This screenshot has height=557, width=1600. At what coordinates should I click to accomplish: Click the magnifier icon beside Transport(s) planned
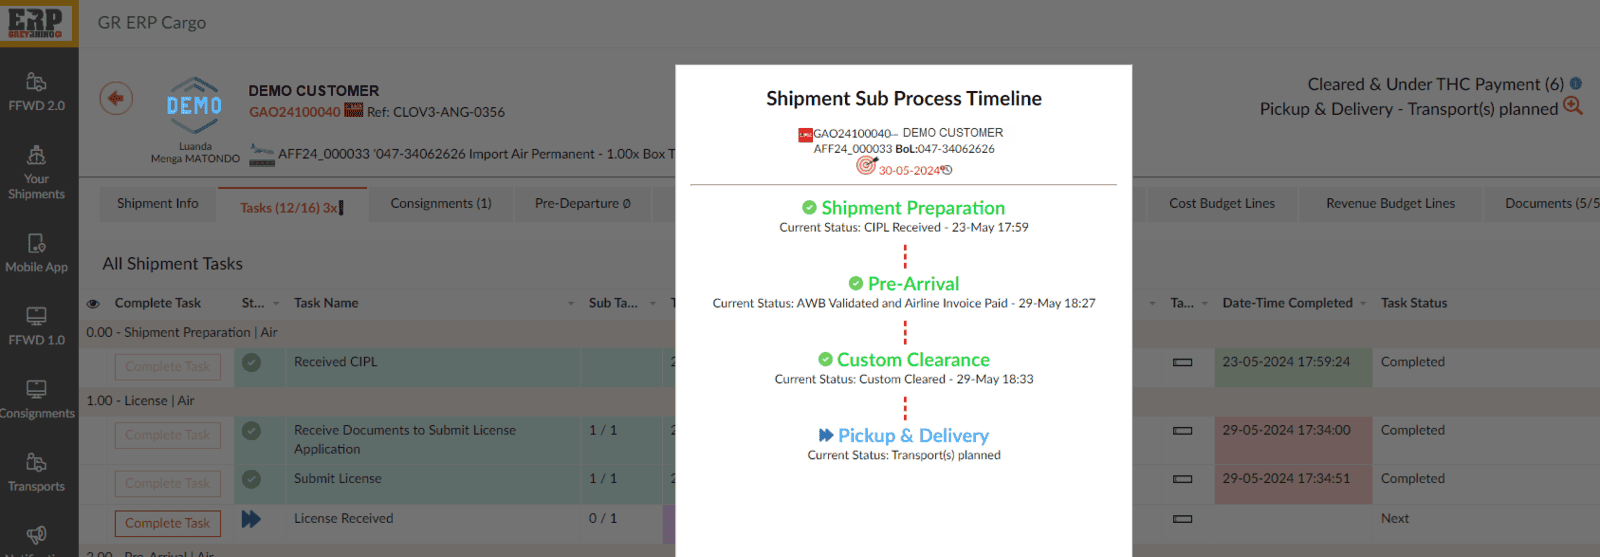point(1573,106)
